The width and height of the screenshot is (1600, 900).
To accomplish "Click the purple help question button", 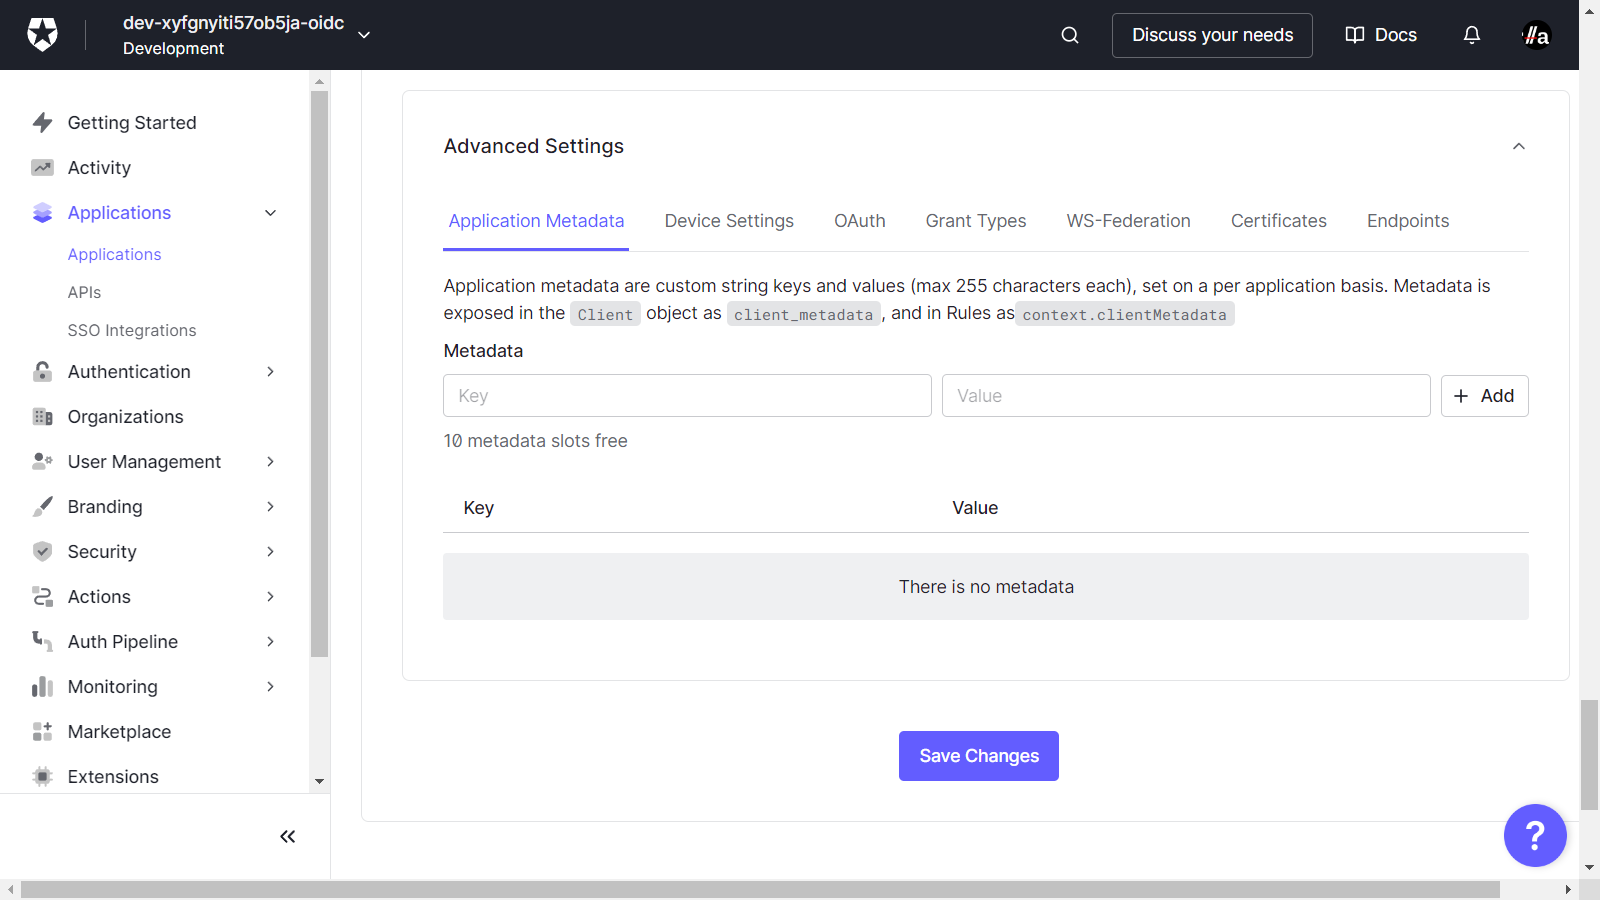I will click(1535, 835).
